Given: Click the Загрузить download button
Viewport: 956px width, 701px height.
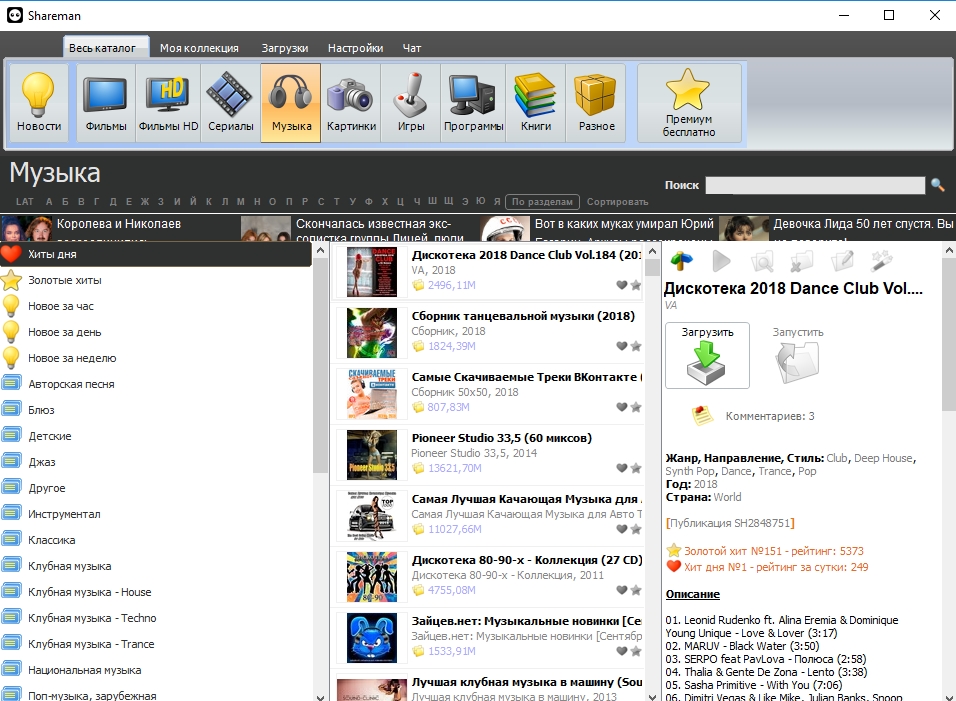Looking at the screenshot, I should click(x=707, y=355).
